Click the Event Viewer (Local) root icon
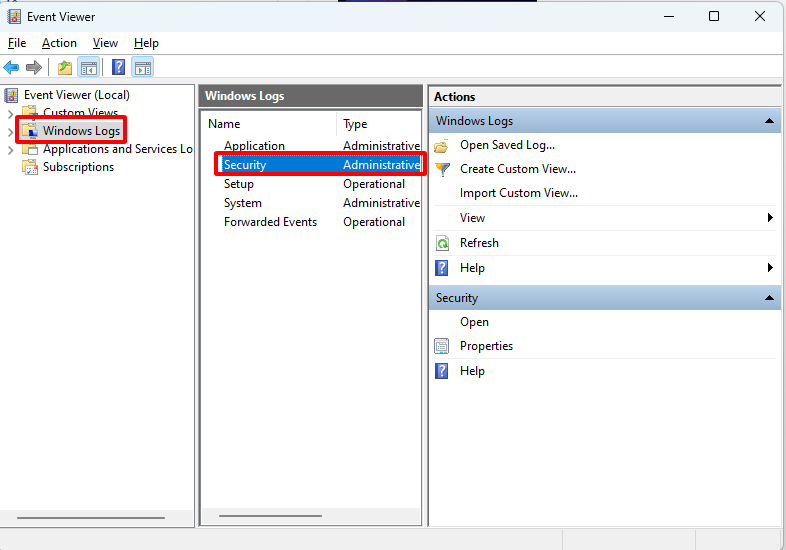786x550 pixels. (11, 95)
